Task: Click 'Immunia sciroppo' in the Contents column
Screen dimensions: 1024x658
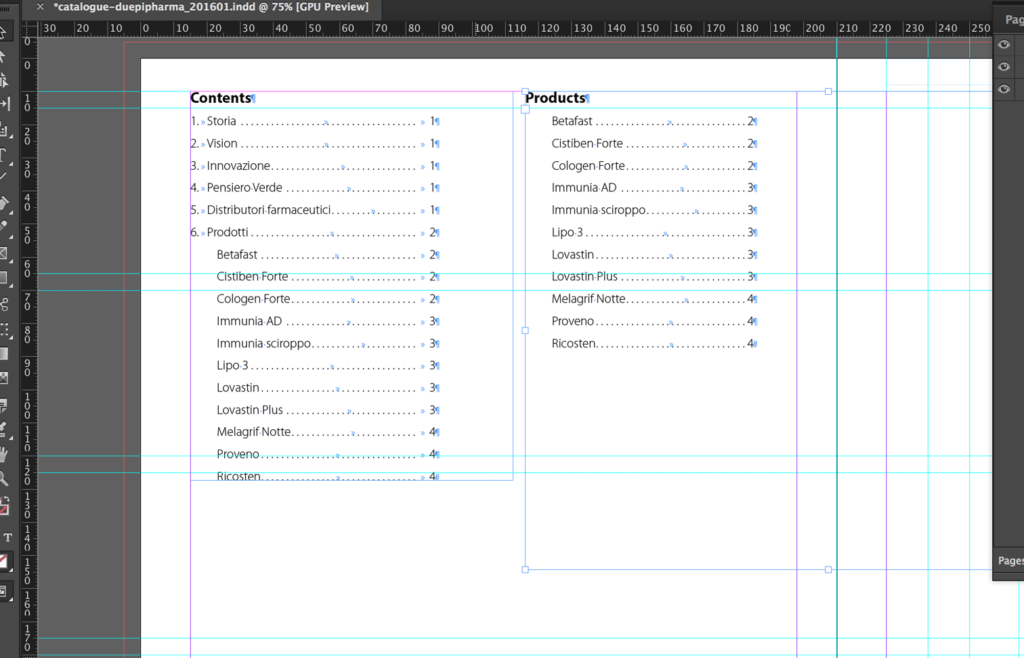Action: tap(264, 343)
